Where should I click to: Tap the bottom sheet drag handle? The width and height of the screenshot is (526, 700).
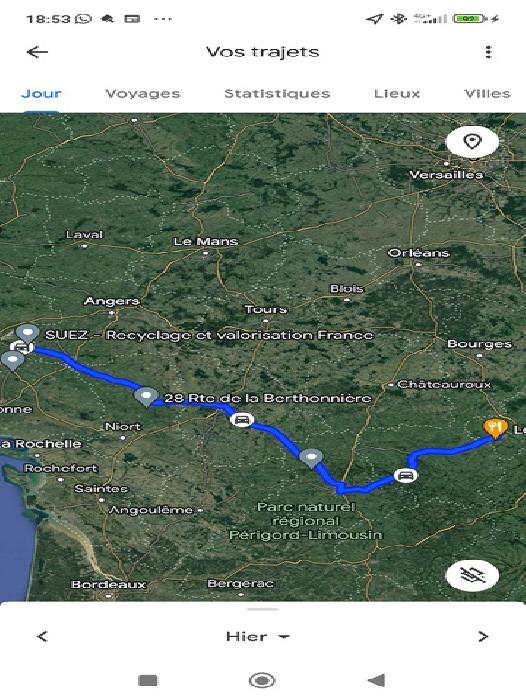263,609
